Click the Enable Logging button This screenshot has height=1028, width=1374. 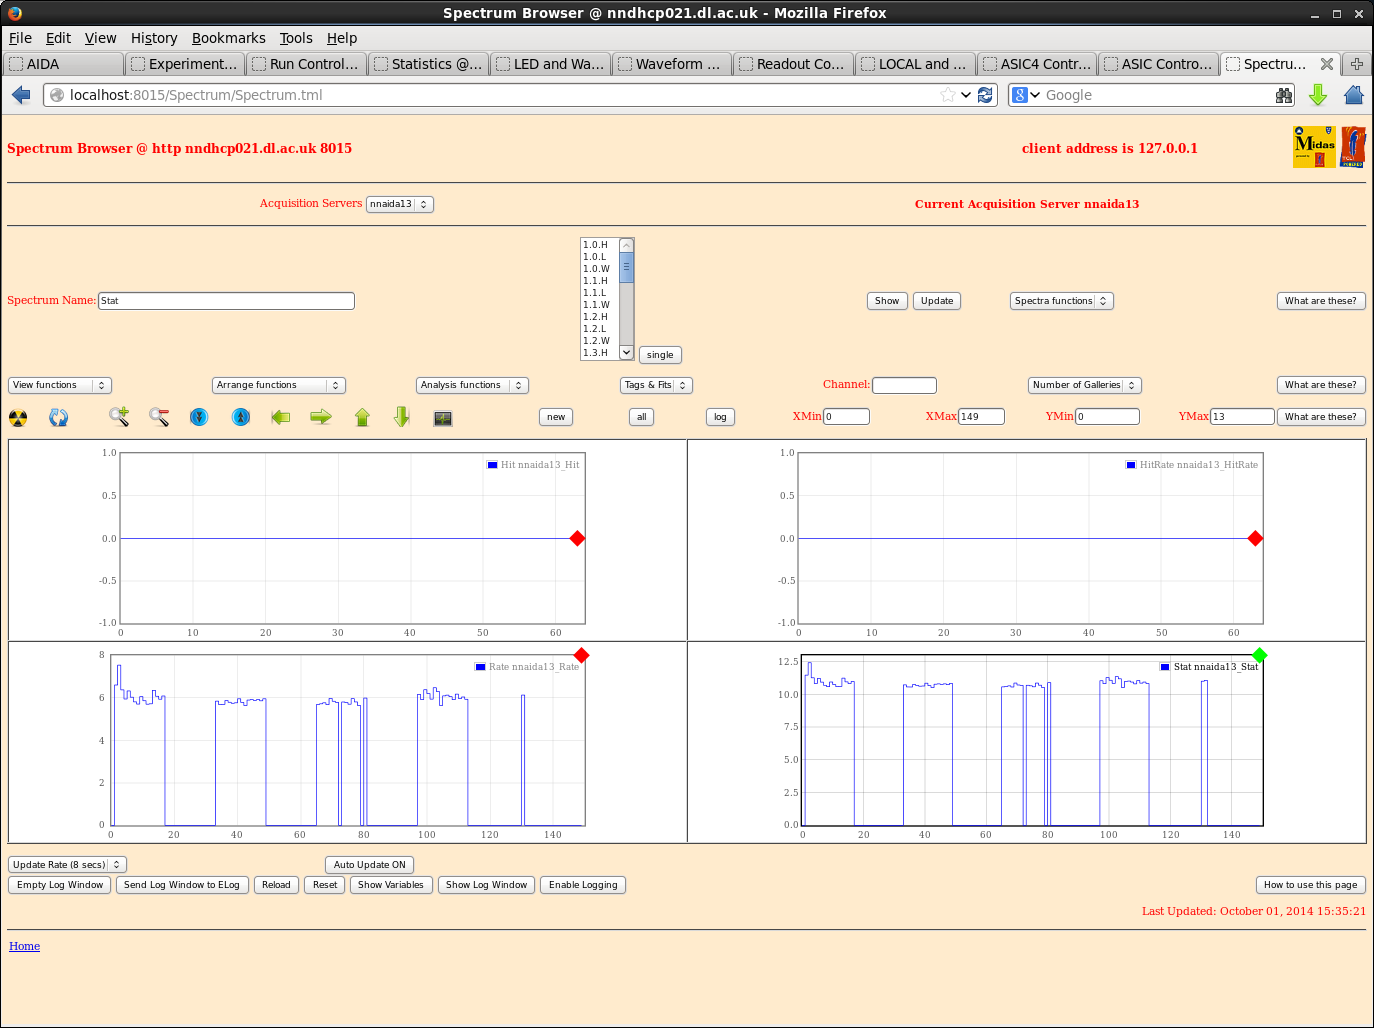coord(583,885)
